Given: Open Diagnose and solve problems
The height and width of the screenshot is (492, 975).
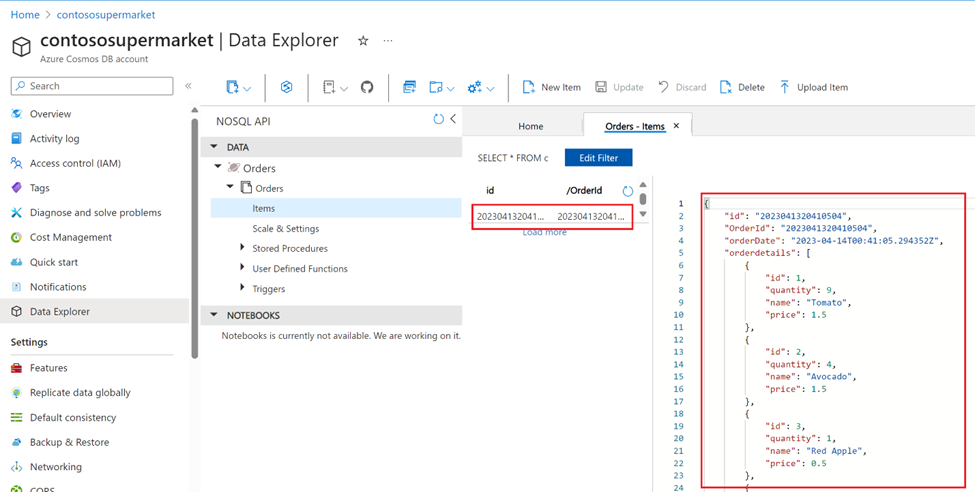Looking at the screenshot, I should click(x=95, y=213).
